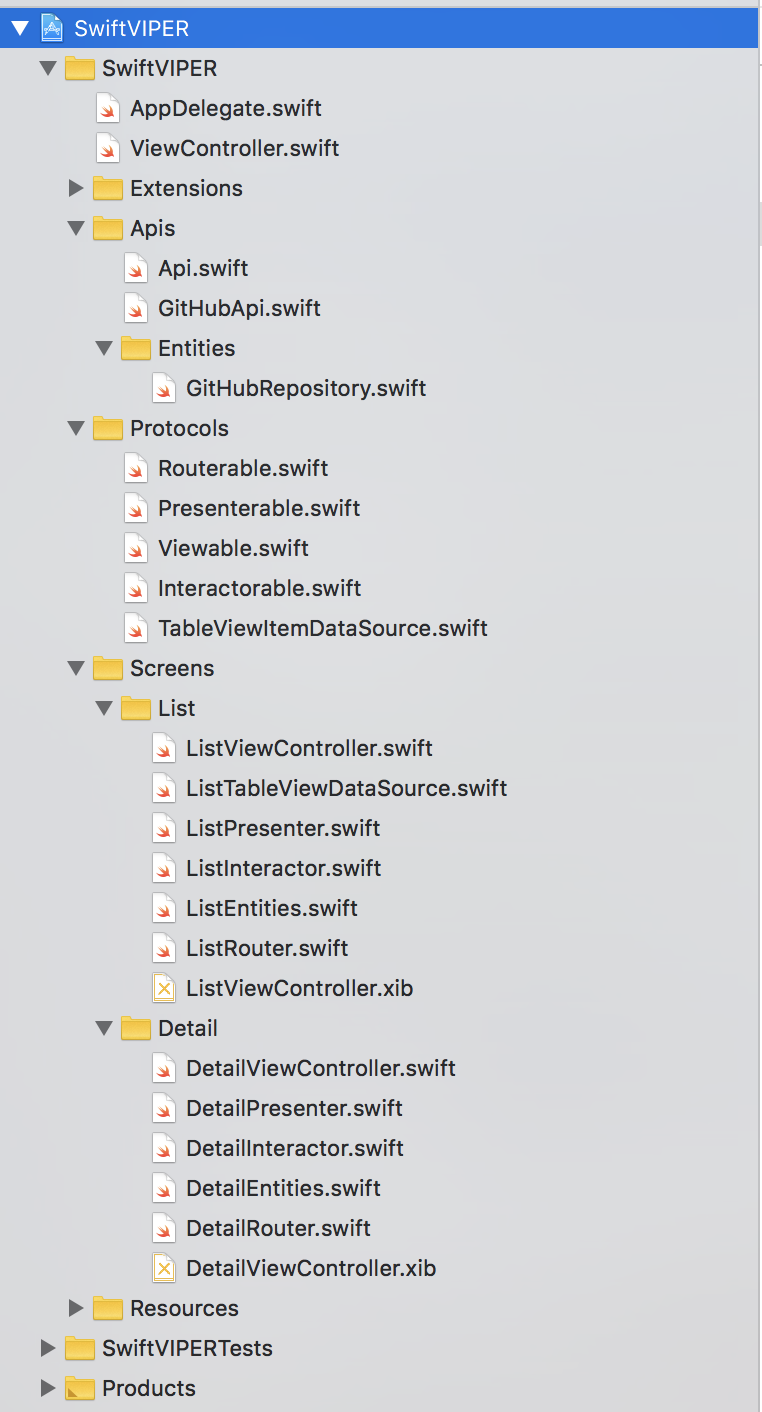Click the List folder icon

pyautogui.click(x=135, y=708)
